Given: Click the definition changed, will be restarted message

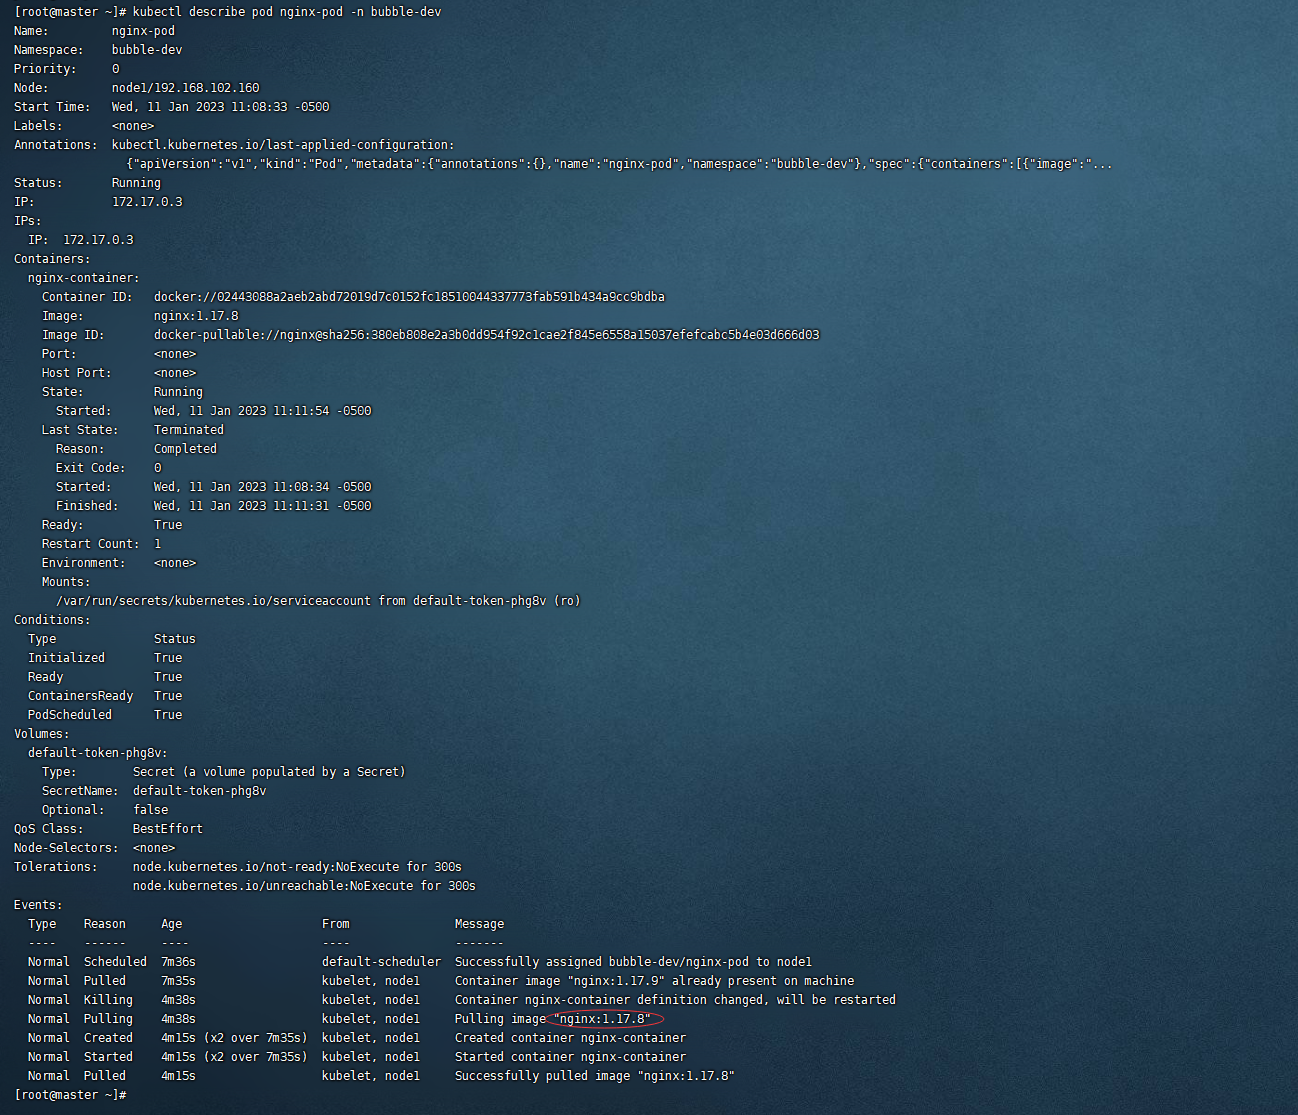Looking at the screenshot, I should coord(675,1000).
